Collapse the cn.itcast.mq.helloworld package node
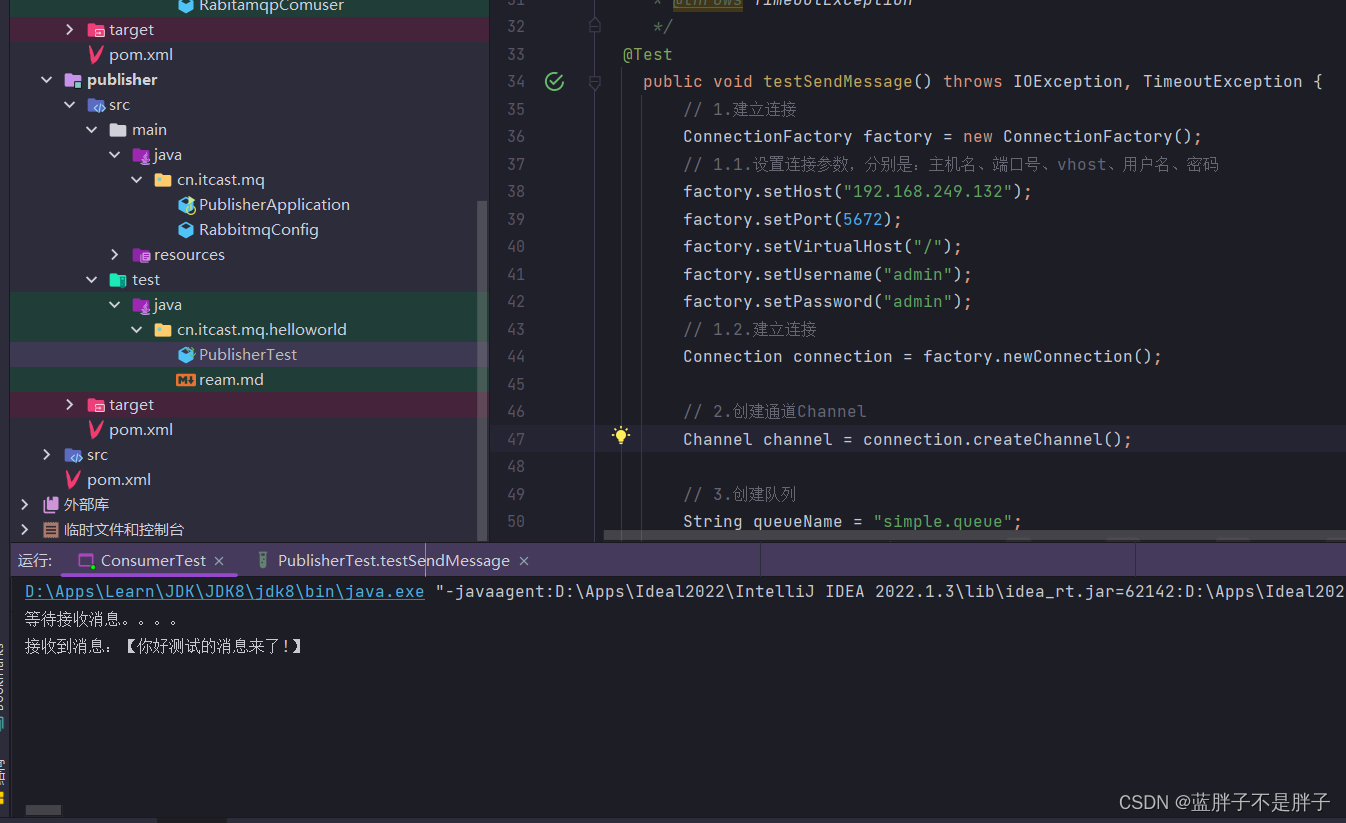Image resolution: width=1346 pixels, height=823 pixels. (x=137, y=330)
